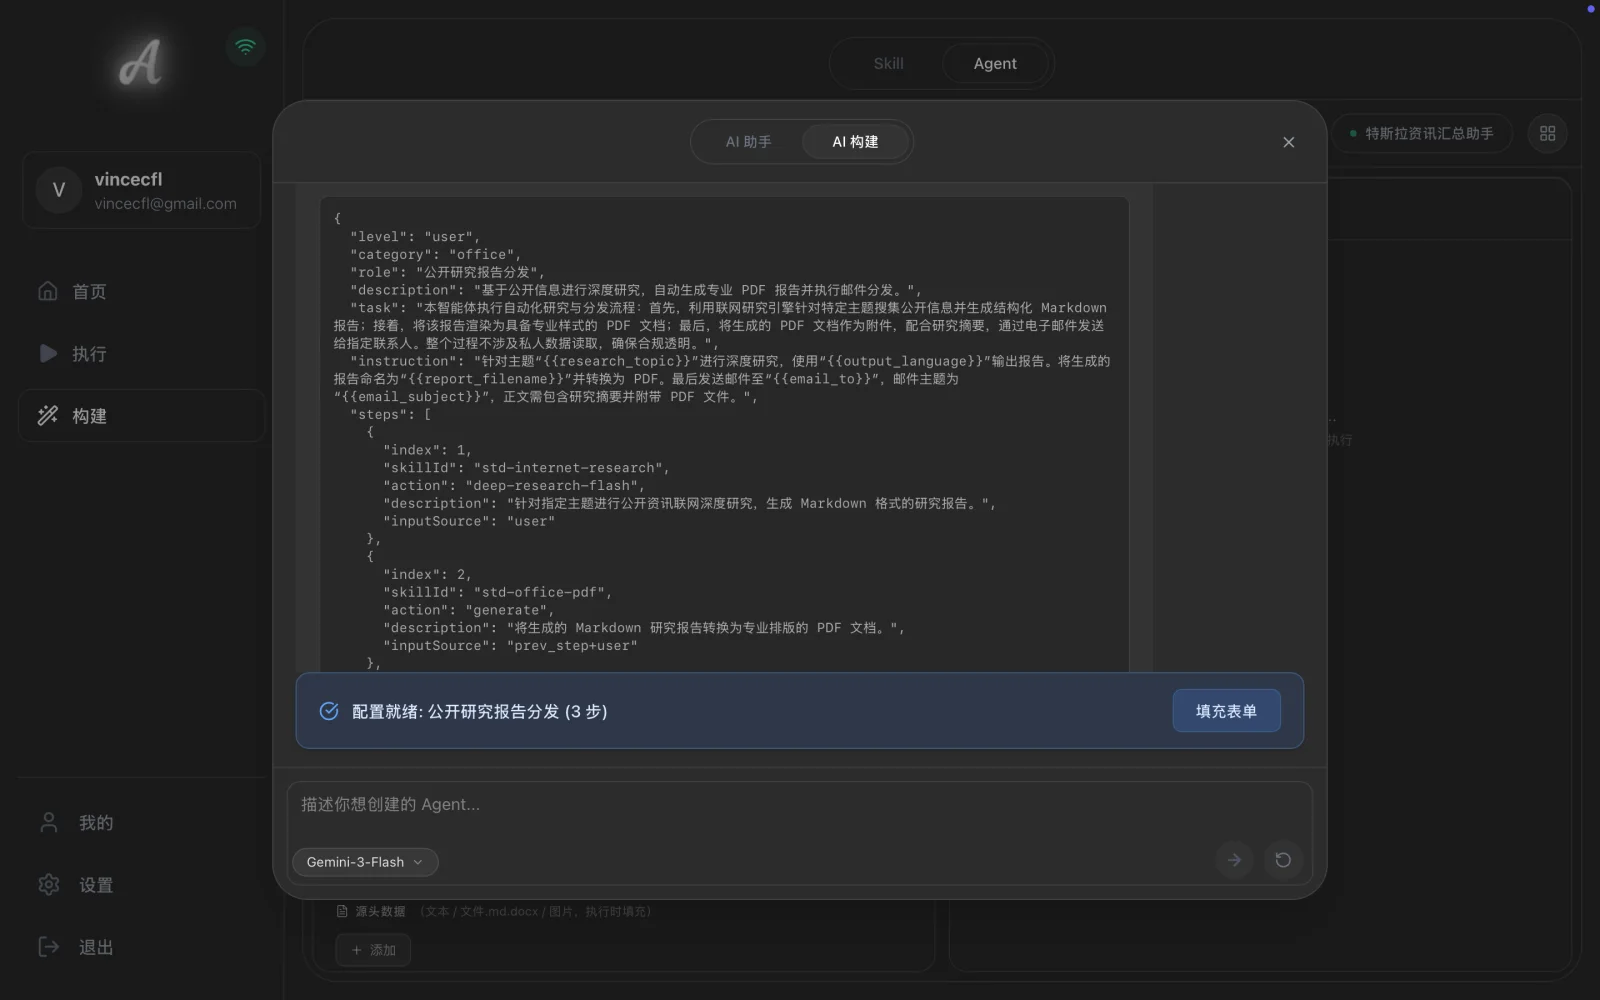Click the play triangle icon beside 执行
The image size is (1600, 1000).
click(48, 353)
